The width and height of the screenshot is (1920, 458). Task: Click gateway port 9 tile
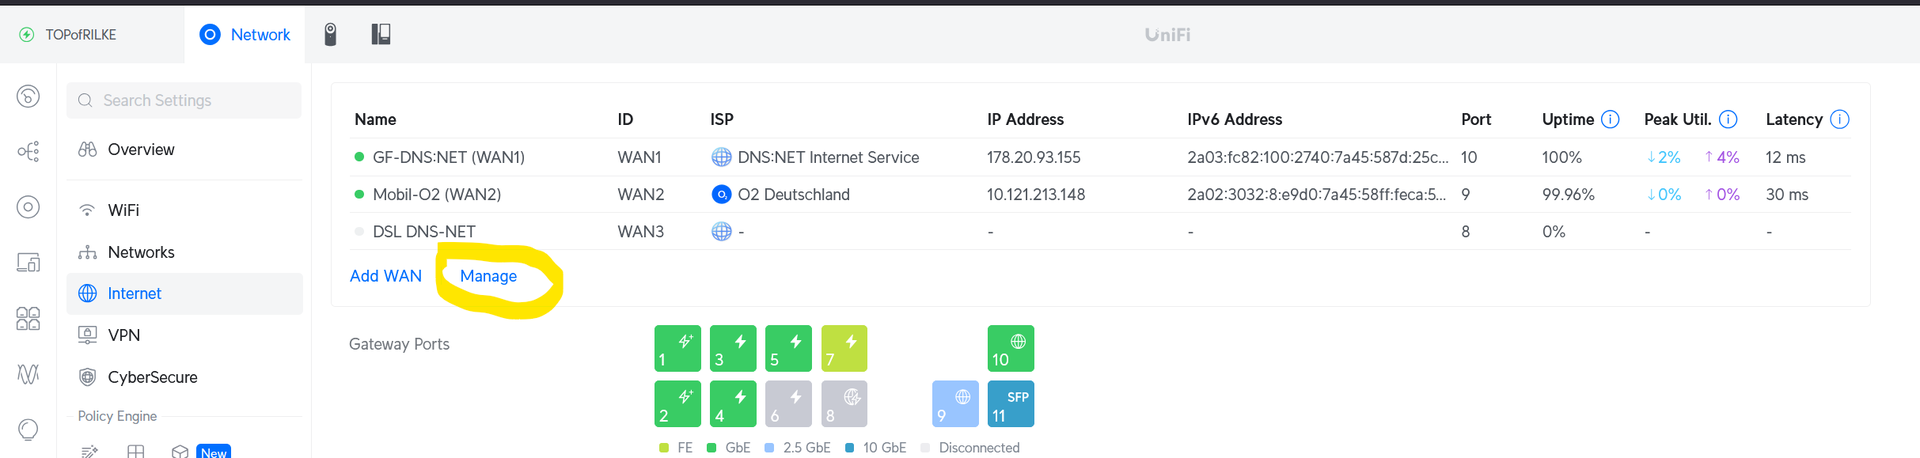tap(955, 404)
